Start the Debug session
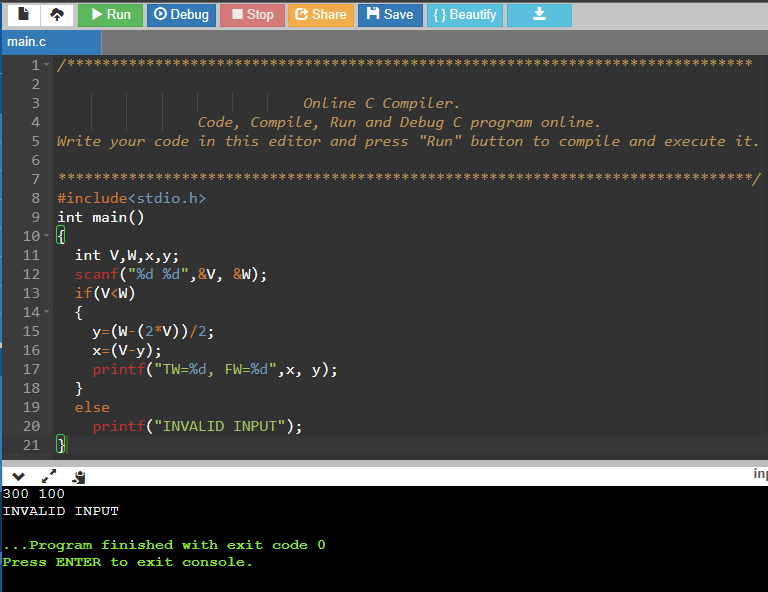Viewport: 768px width, 592px height. click(181, 15)
